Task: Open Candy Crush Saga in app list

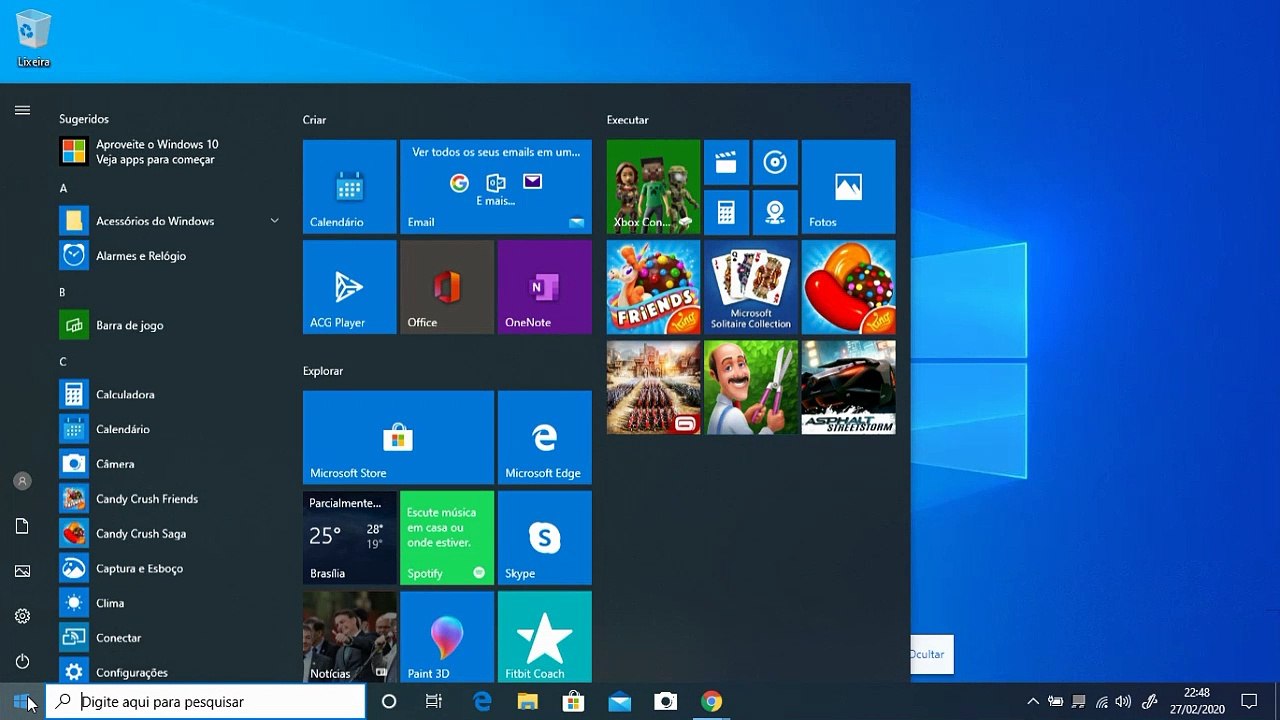Action: point(170,533)
